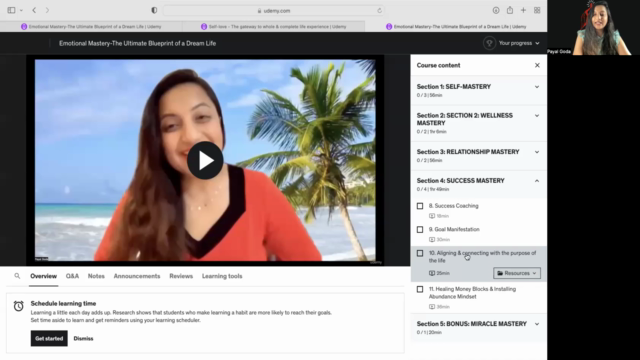Tick checkbox for lecture 11 Healing Money Blocks
This screenshot has width=640, height=360.
(x=420, y=289)
